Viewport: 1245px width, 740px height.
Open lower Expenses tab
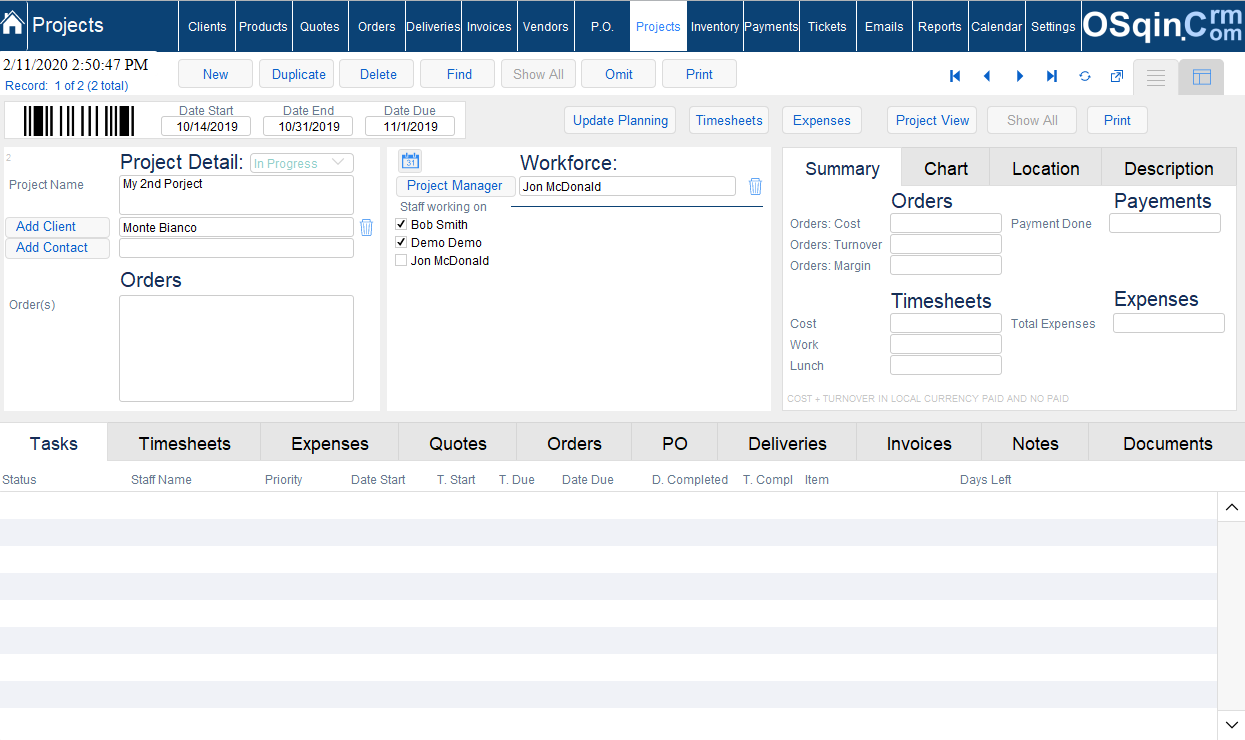[x=330, y=443]
